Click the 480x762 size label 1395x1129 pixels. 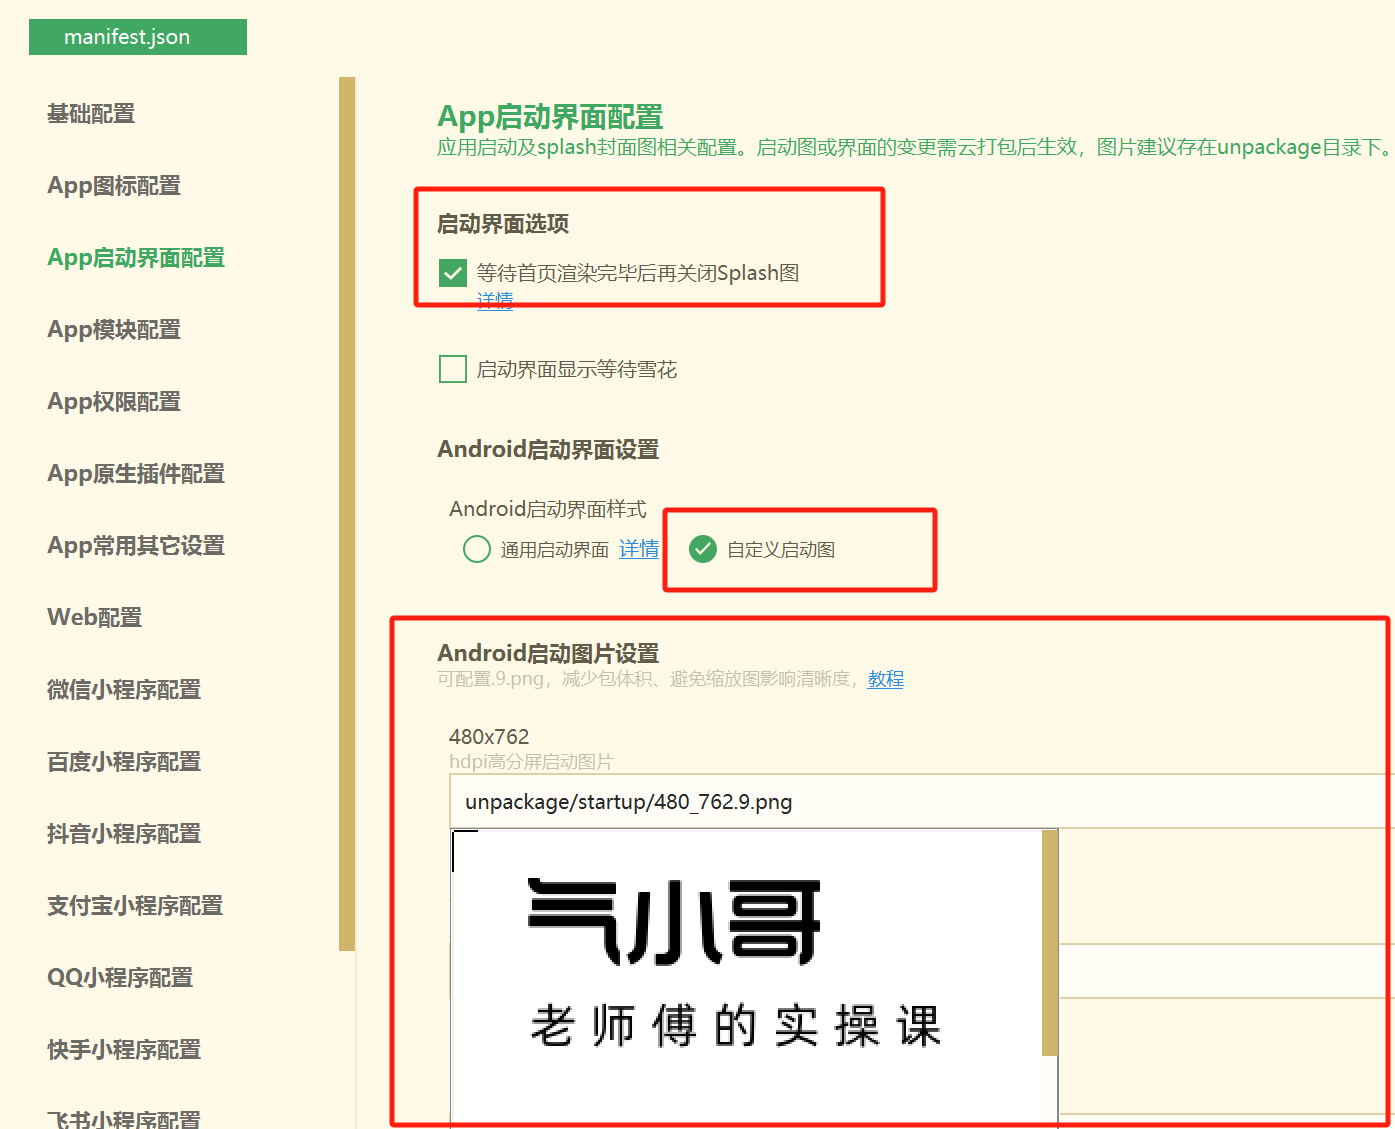pos(489,737)
